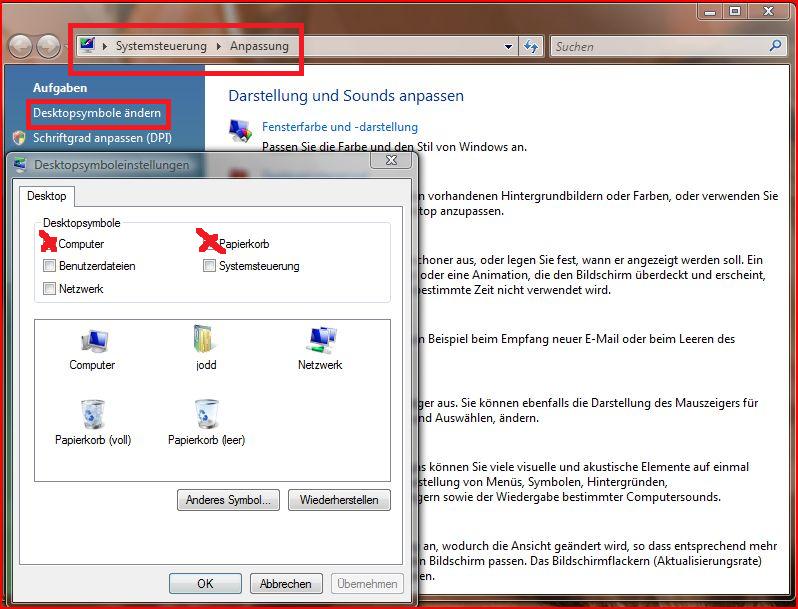
Task: Click the Aufgaben sidebar heading
Action: (60, 88)
